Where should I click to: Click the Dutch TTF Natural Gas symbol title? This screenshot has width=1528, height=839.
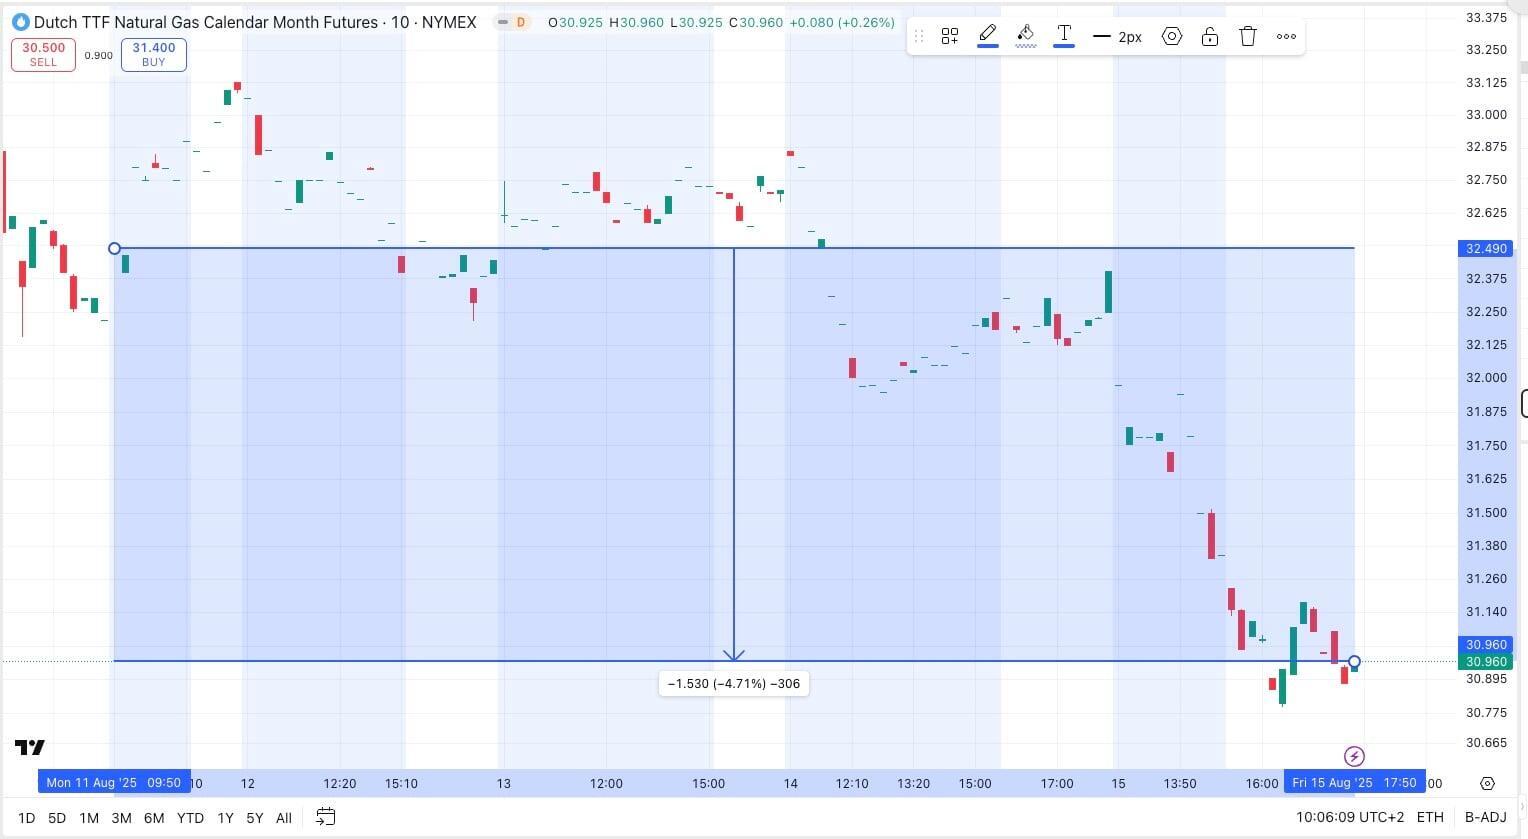click(x=255, y=22)
